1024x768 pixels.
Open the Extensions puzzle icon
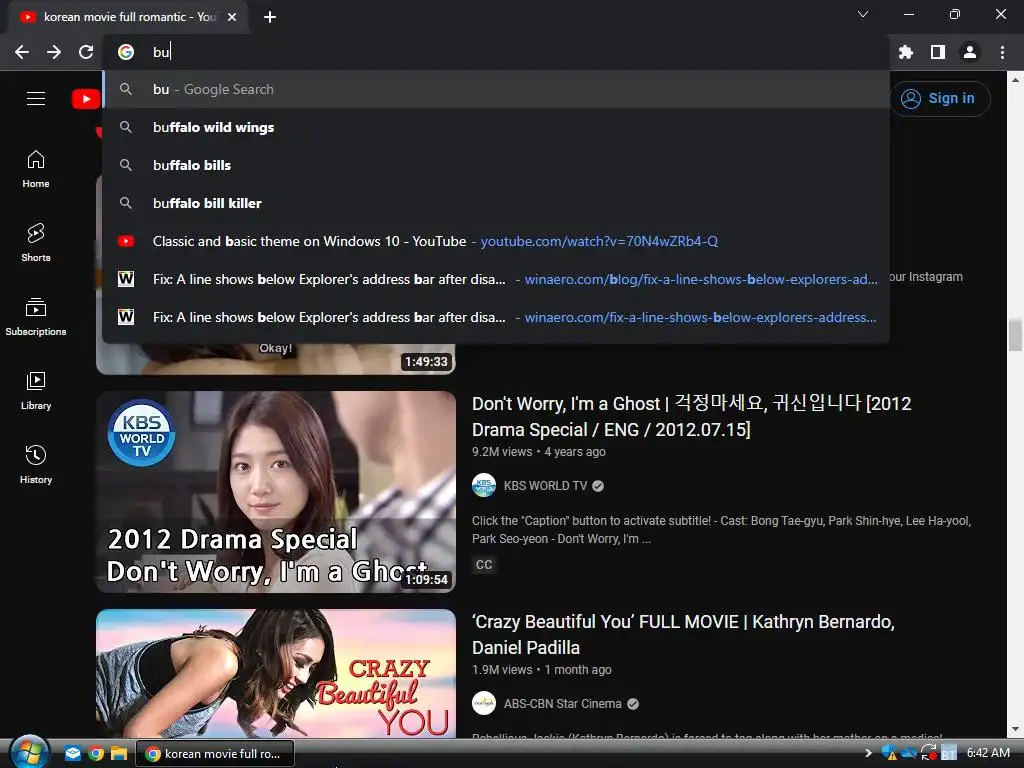(x=906, y=52)
